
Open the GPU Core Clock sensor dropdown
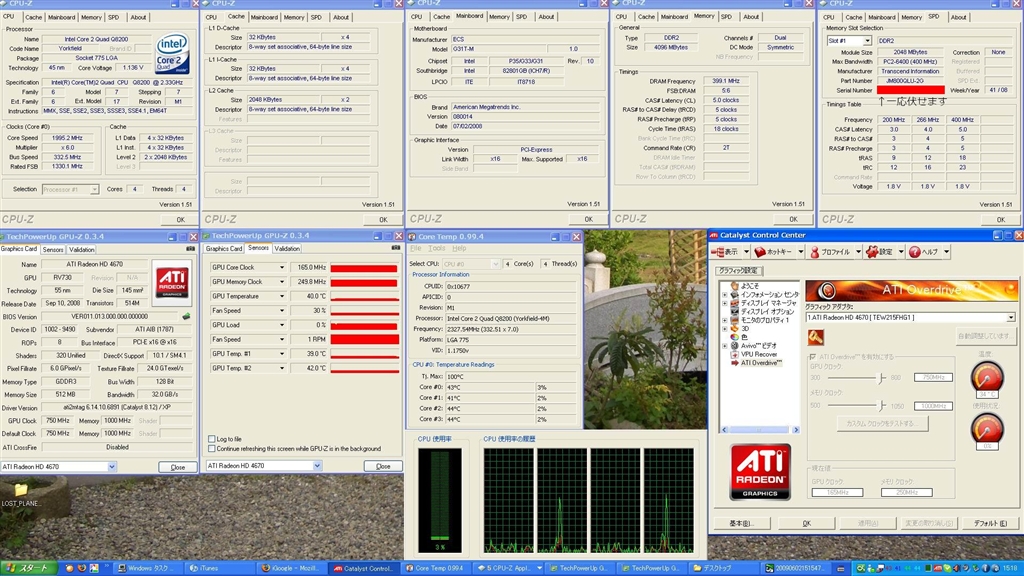tap(283, 268)
